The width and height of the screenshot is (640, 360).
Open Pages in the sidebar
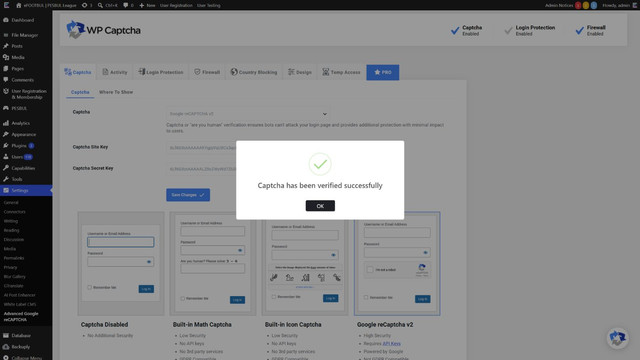point(18,69)
